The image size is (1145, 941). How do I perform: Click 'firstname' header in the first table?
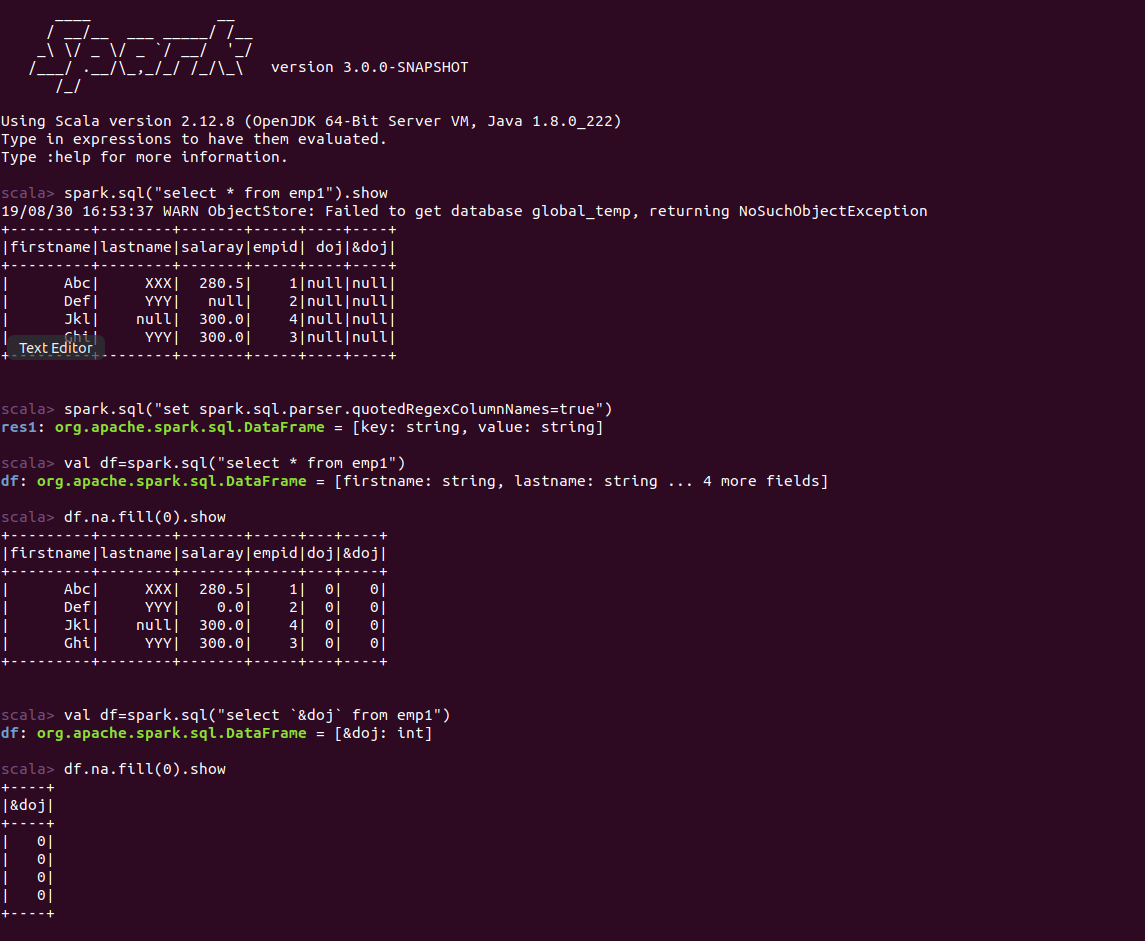(x=50, y=247)
